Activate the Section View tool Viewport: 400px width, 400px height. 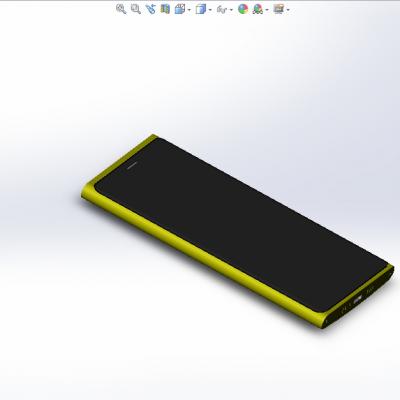point(165,9)
